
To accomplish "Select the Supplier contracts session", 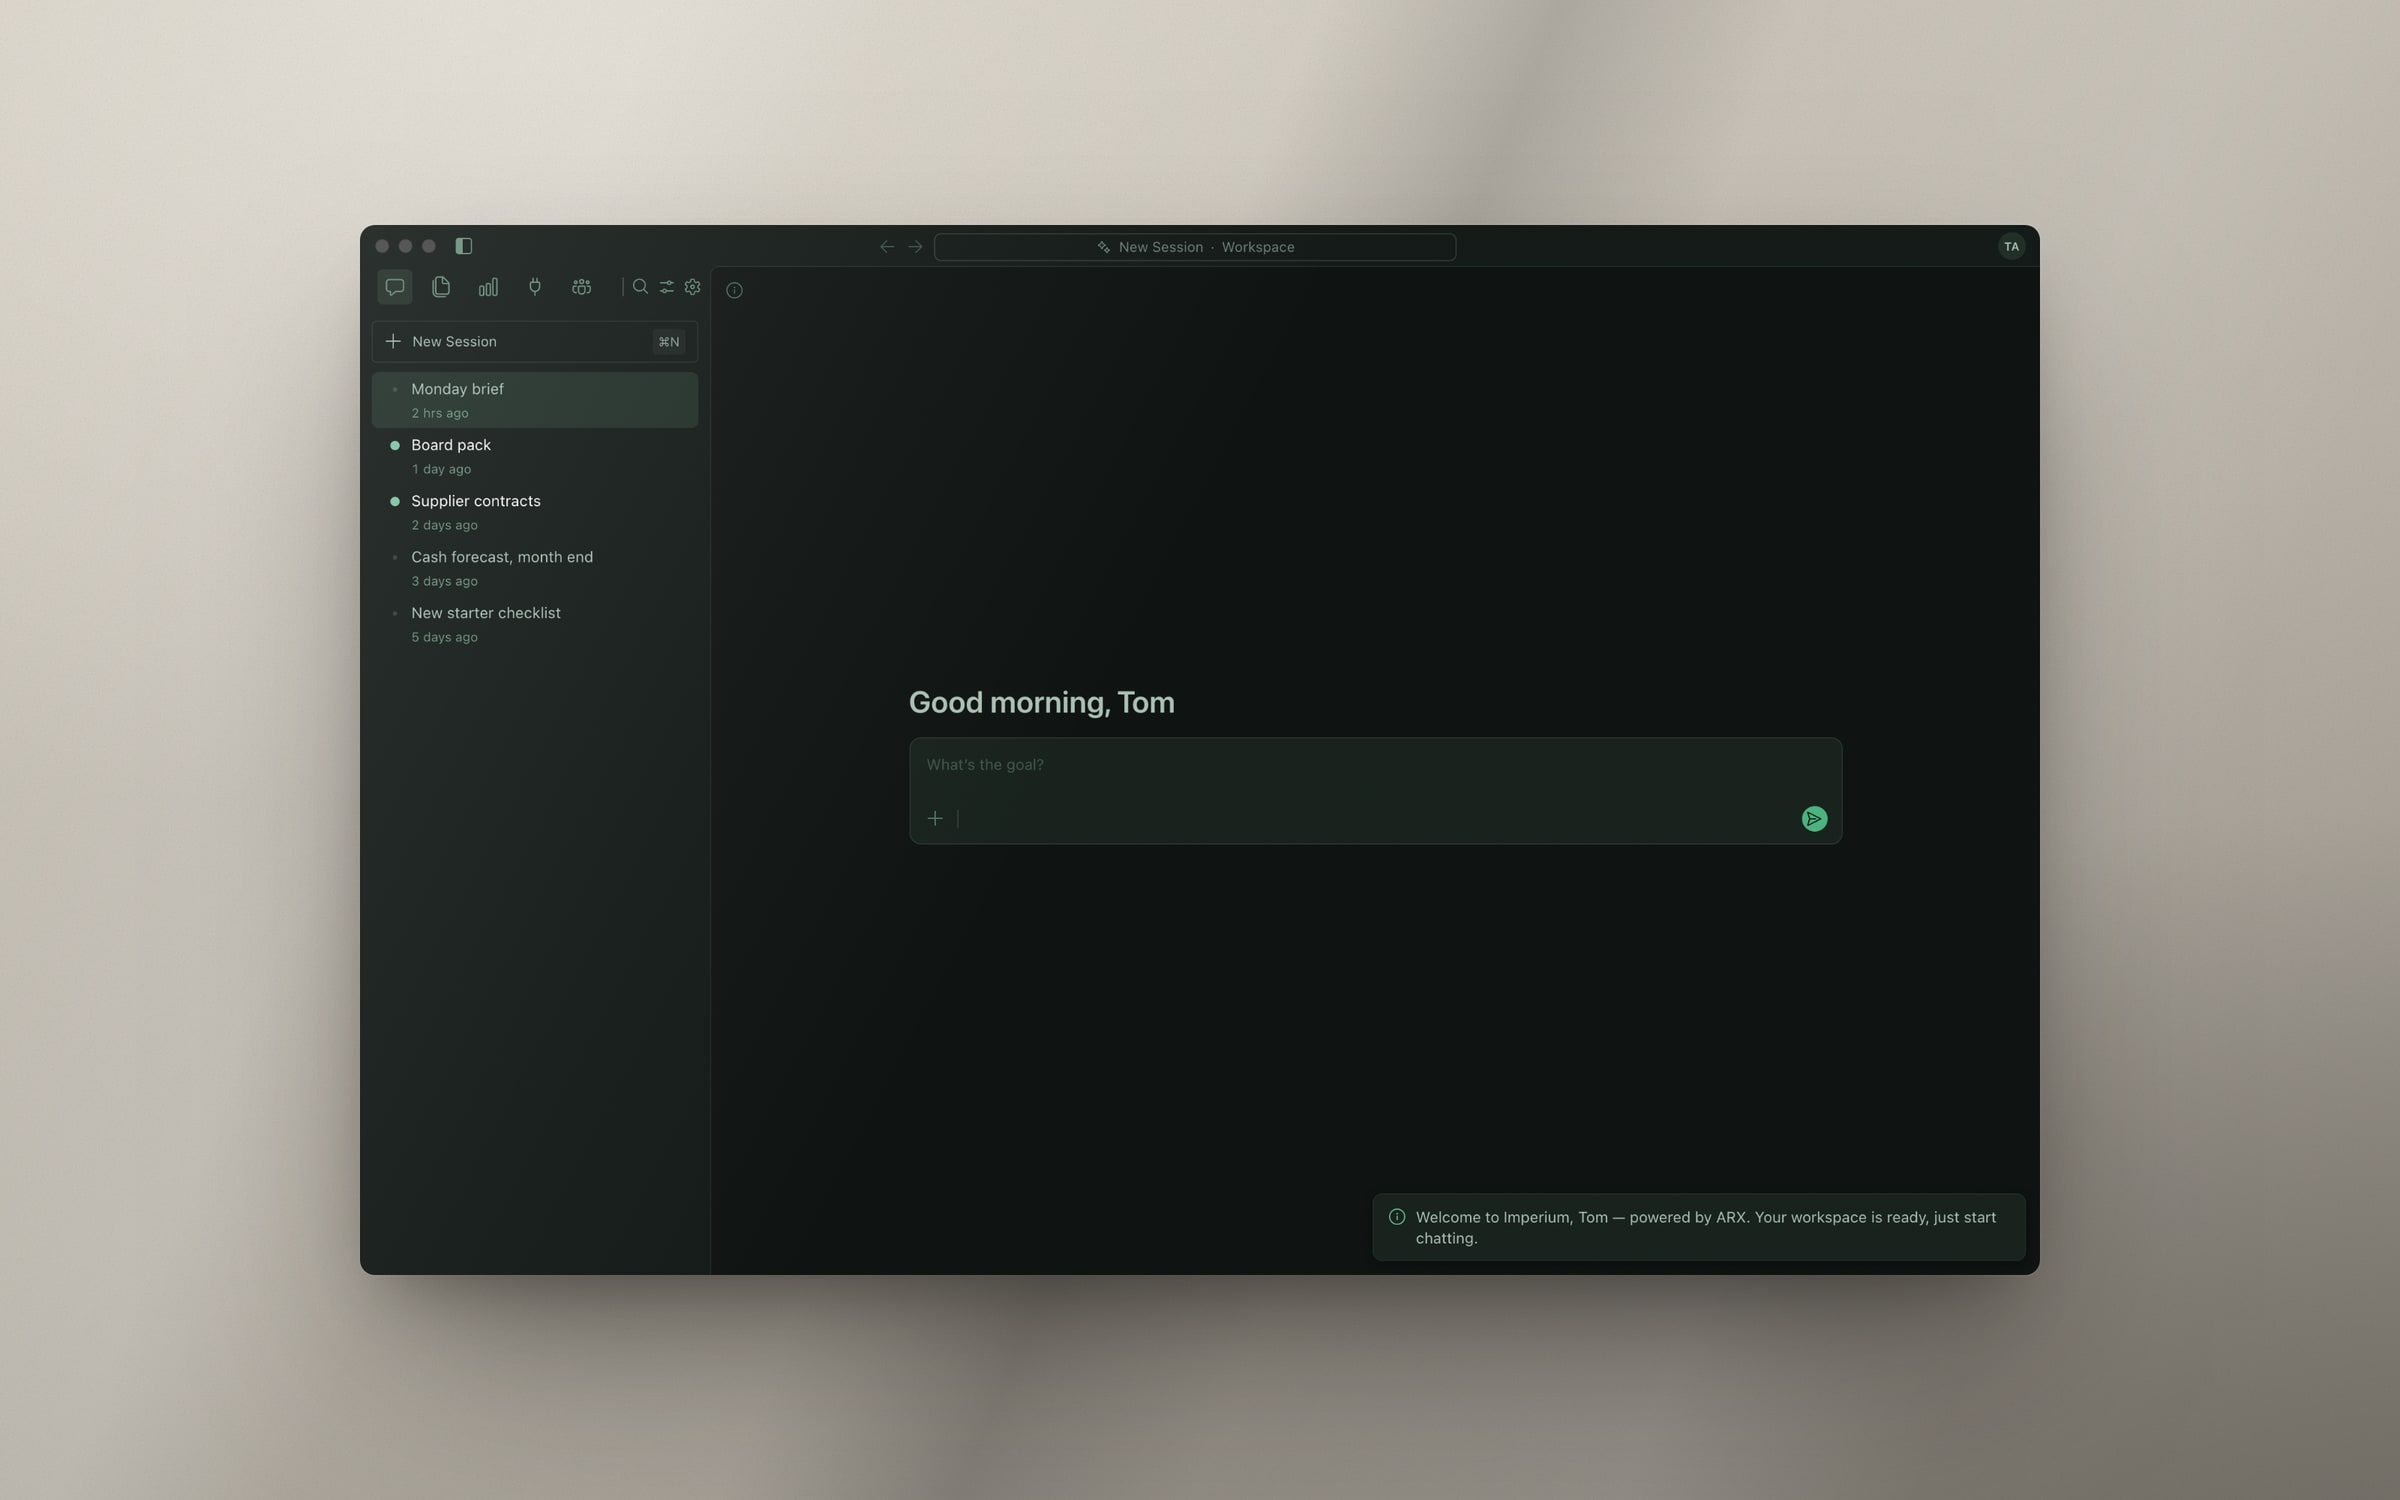I will (x=535, y=512).
